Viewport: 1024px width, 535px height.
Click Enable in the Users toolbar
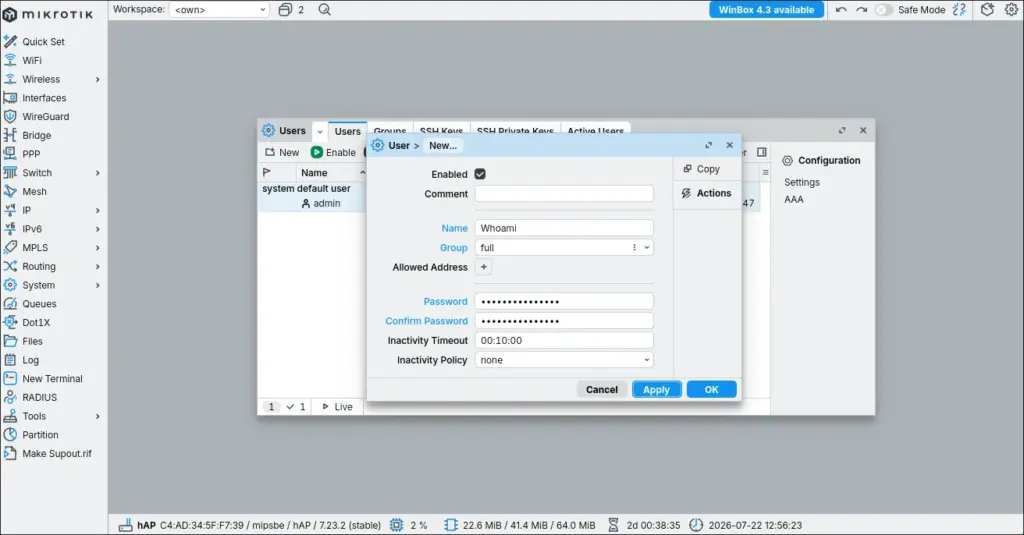tap(333, 152)
